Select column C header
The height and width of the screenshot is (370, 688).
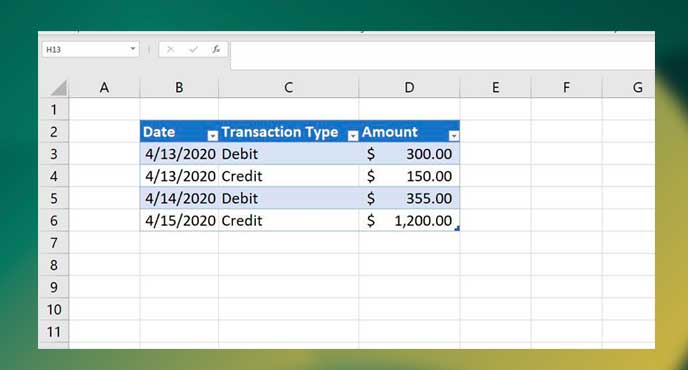tap(288, 88)
